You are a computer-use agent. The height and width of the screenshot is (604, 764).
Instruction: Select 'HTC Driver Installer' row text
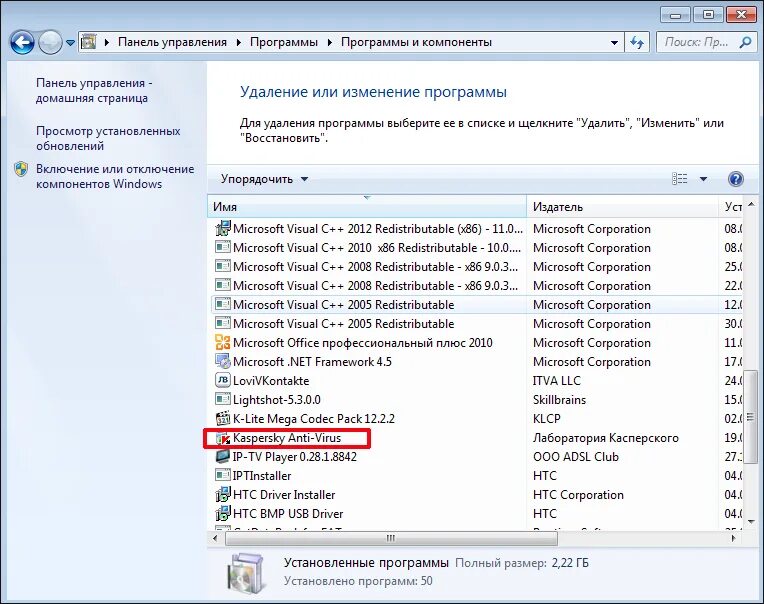tap(284, 495)
